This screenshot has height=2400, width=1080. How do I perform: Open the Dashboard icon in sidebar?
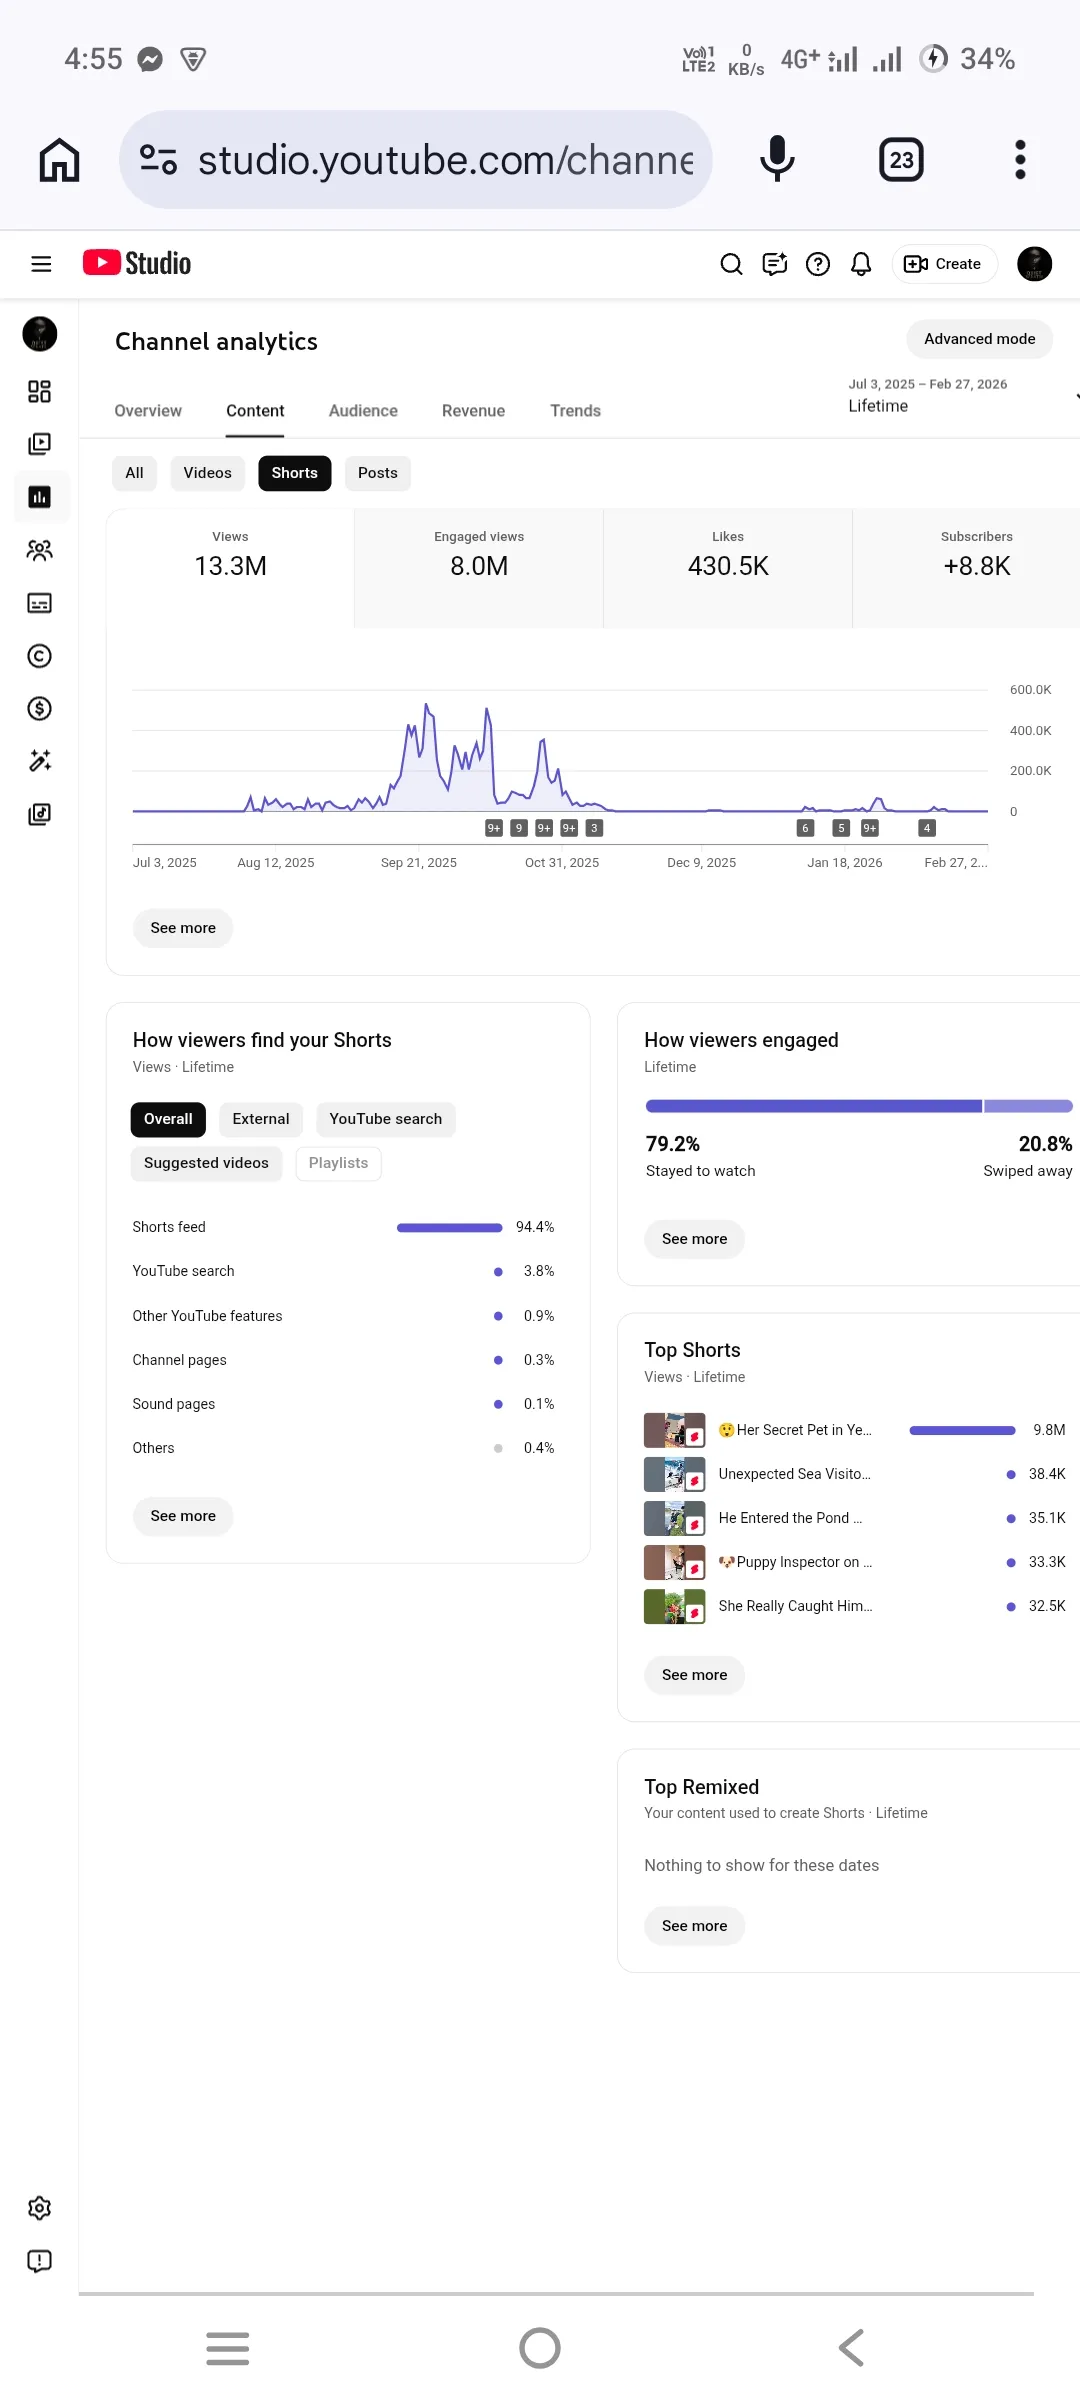[39, 391]
